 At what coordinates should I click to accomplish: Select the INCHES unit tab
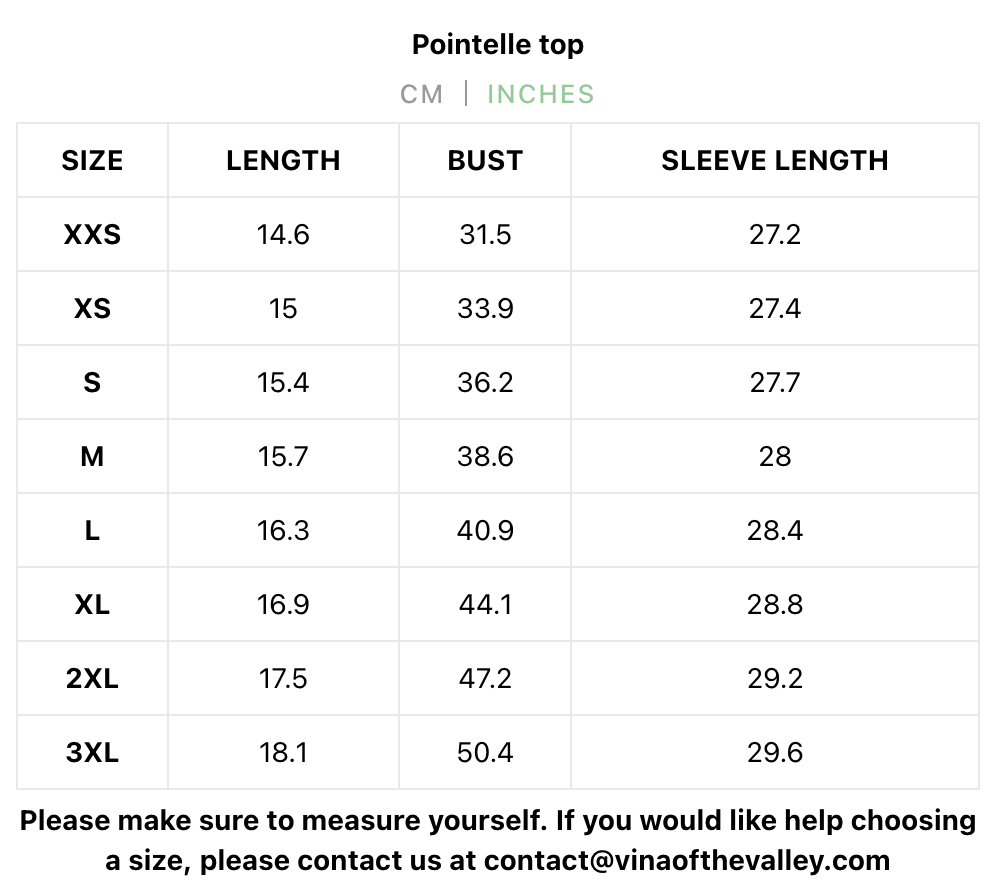(x=540, y=94)
